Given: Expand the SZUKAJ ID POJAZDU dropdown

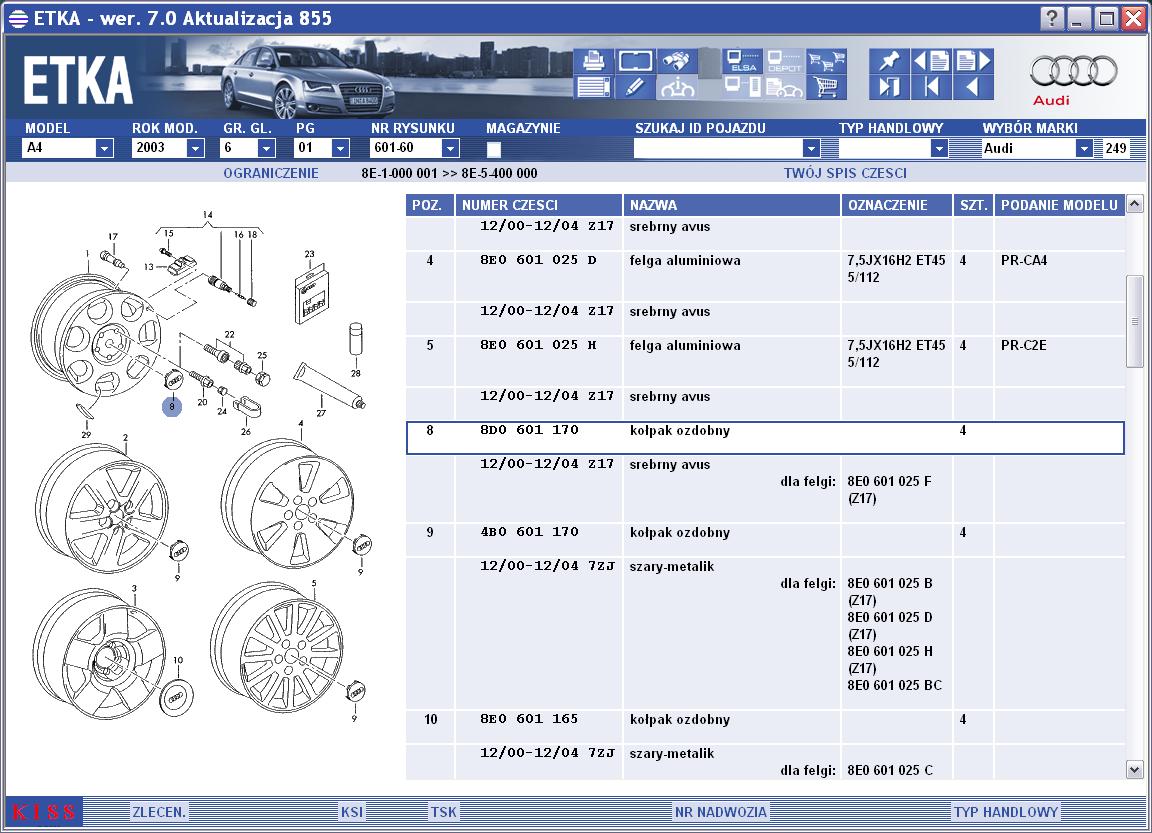Looking at the screenshot, I should [811, 148].
